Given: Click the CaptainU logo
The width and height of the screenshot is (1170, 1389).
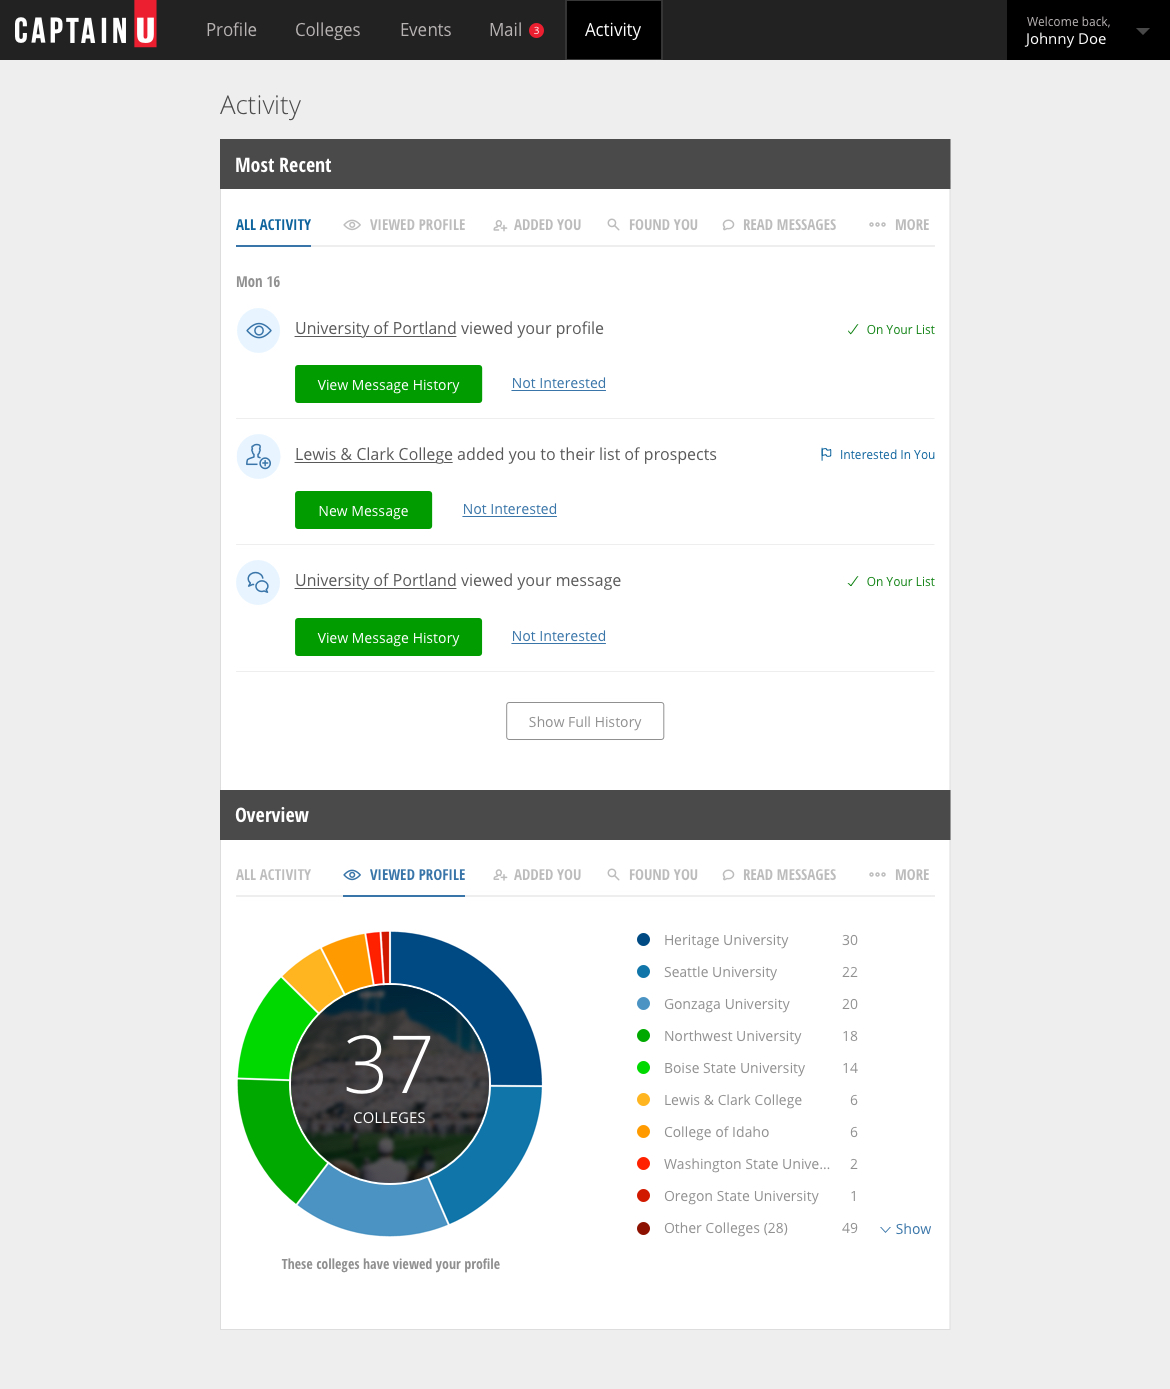Looking at the screenshot, I should coord(85,27).
